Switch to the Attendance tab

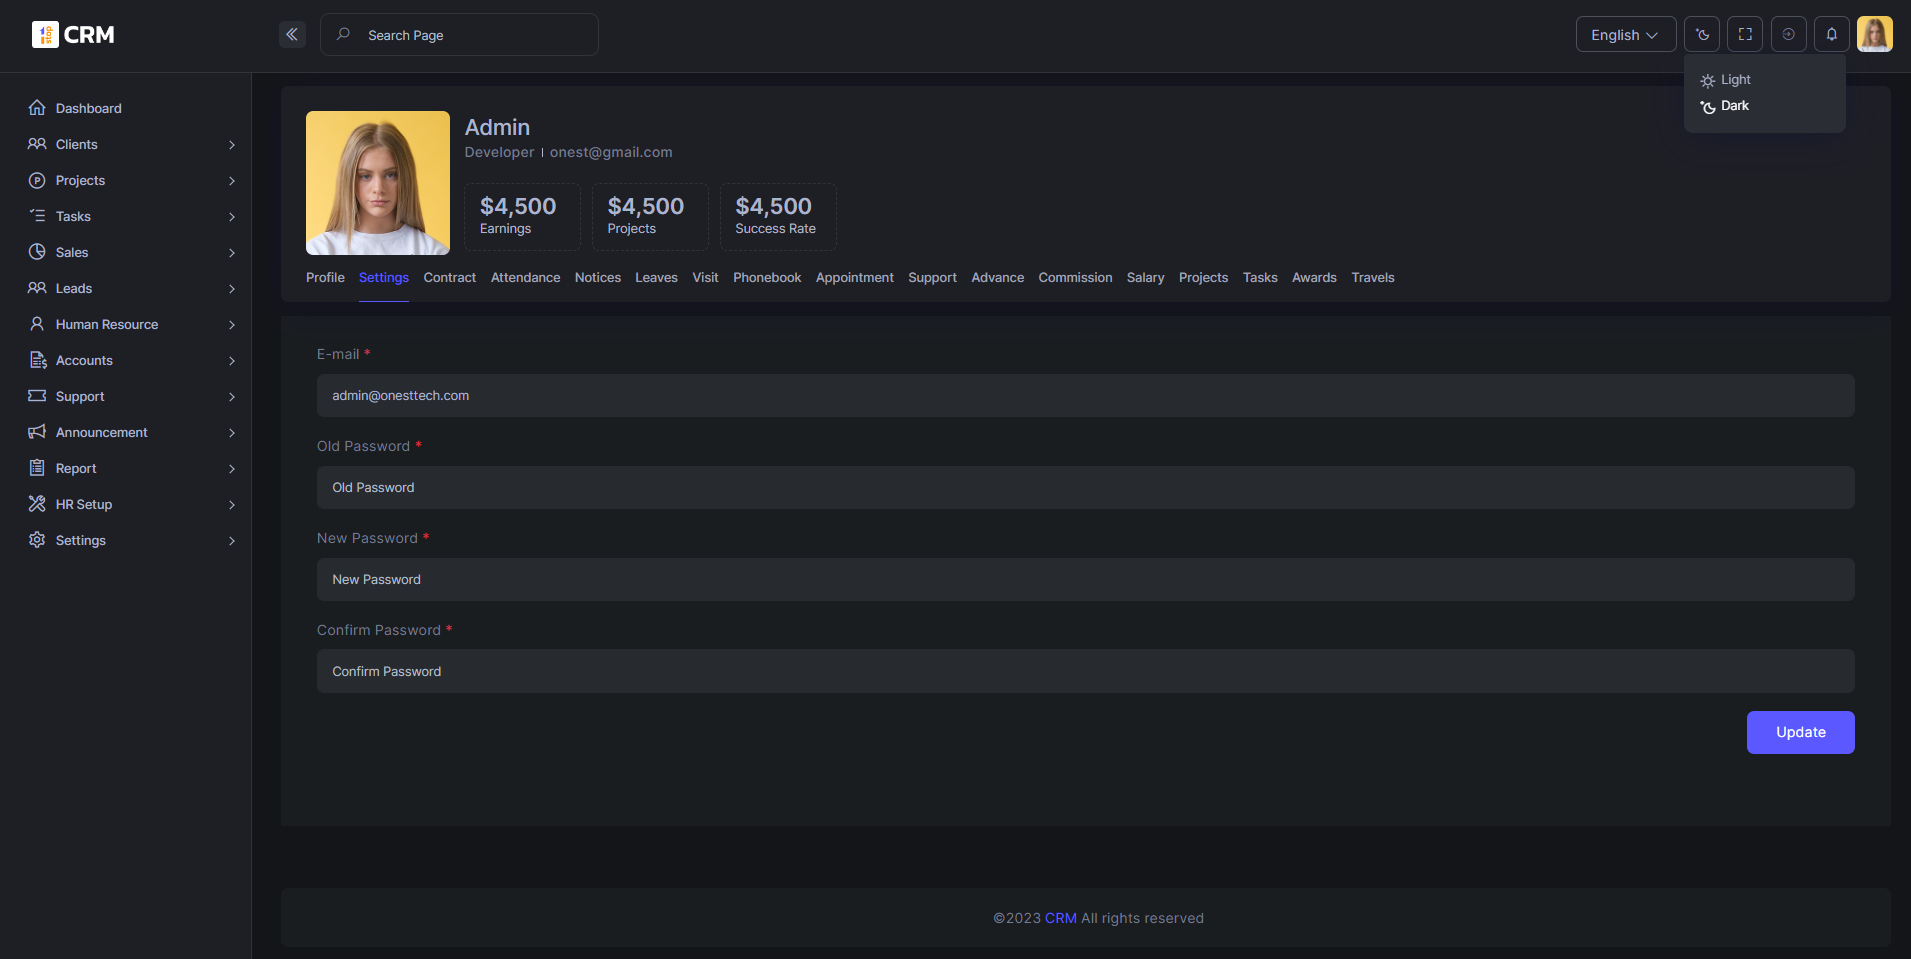click(x=525, y=278)
